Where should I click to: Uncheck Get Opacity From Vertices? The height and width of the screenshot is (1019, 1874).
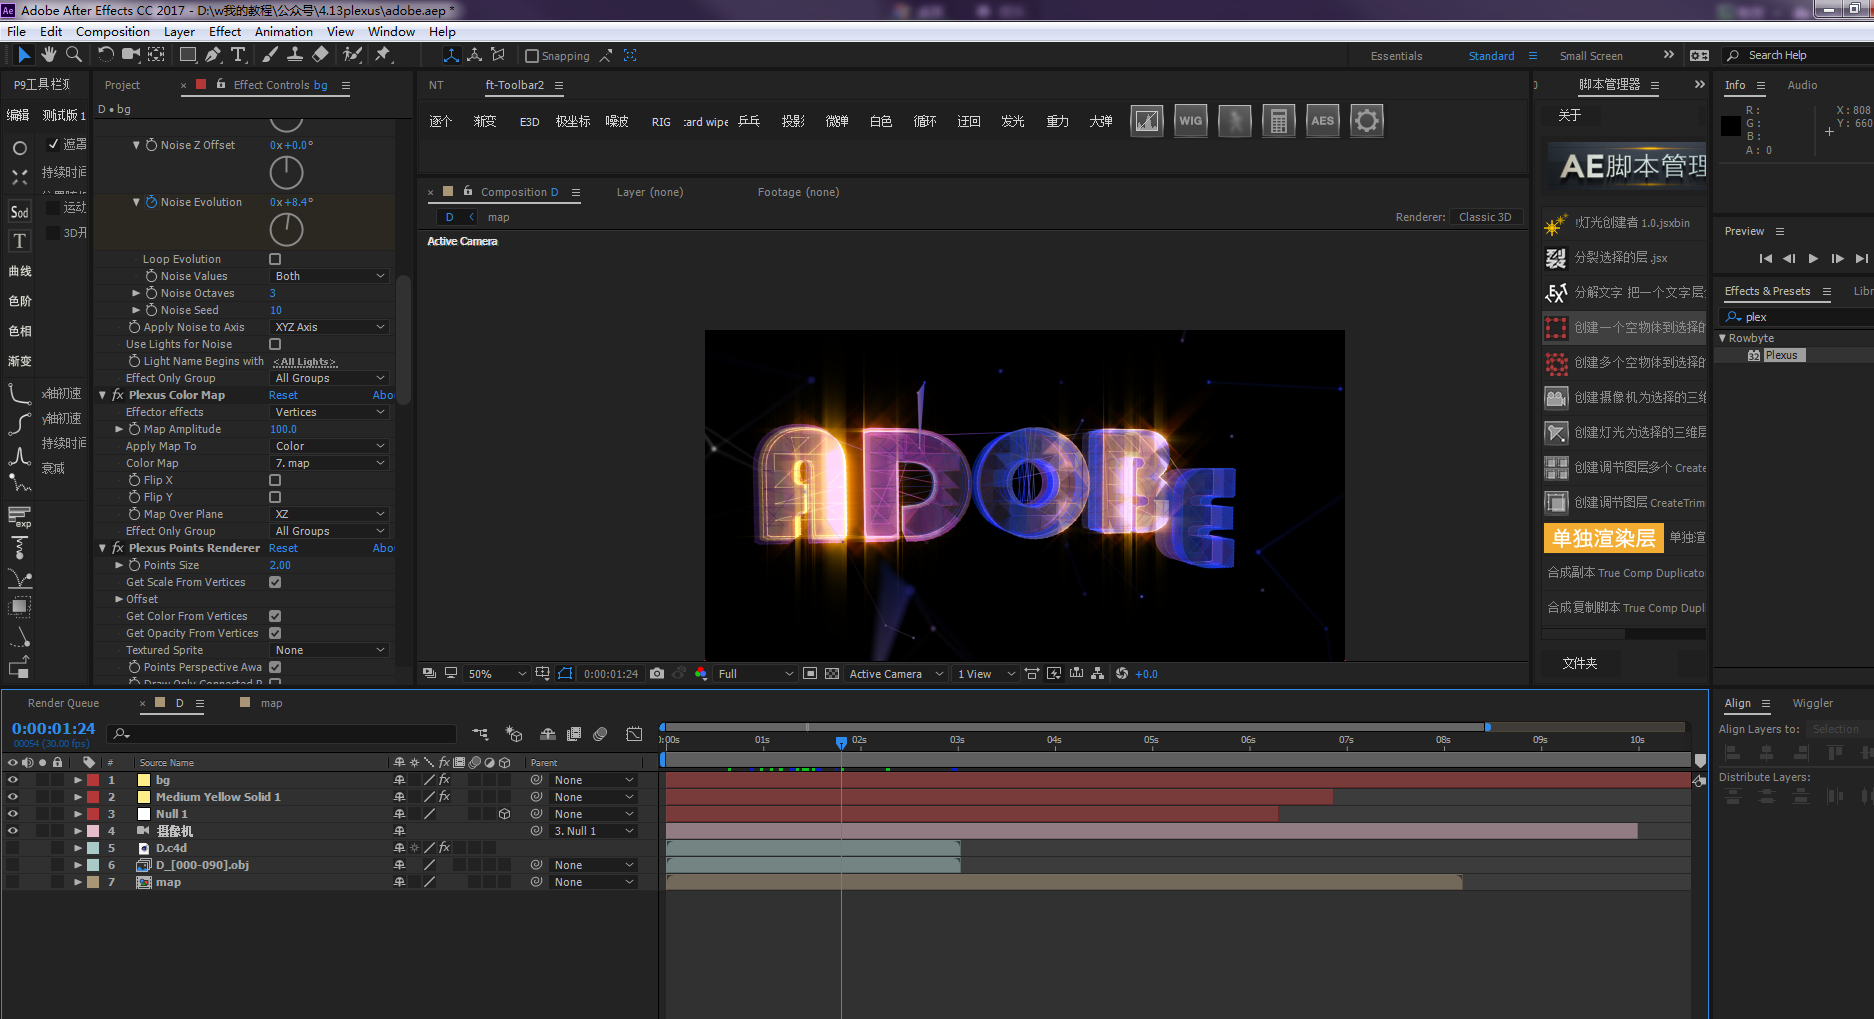pyautogui.click(x=275, y=633)
